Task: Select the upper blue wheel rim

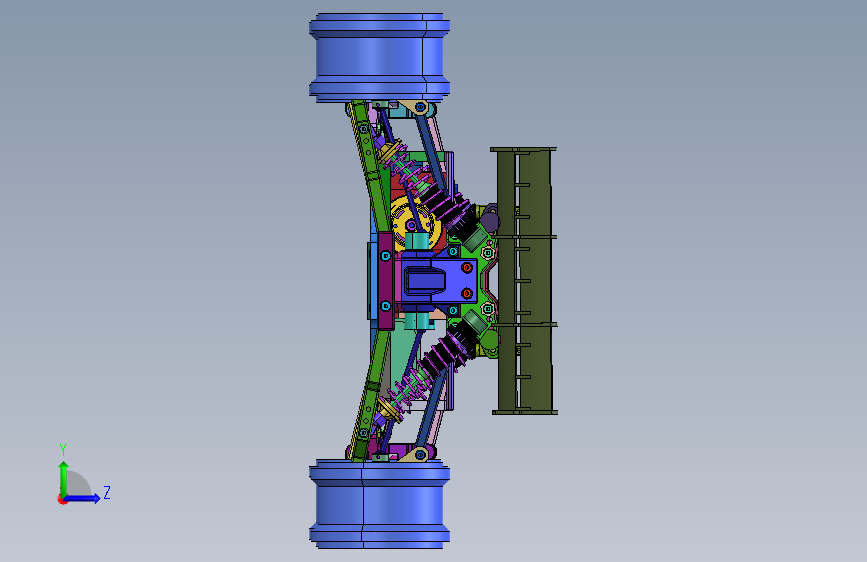Action: (379, 58)
